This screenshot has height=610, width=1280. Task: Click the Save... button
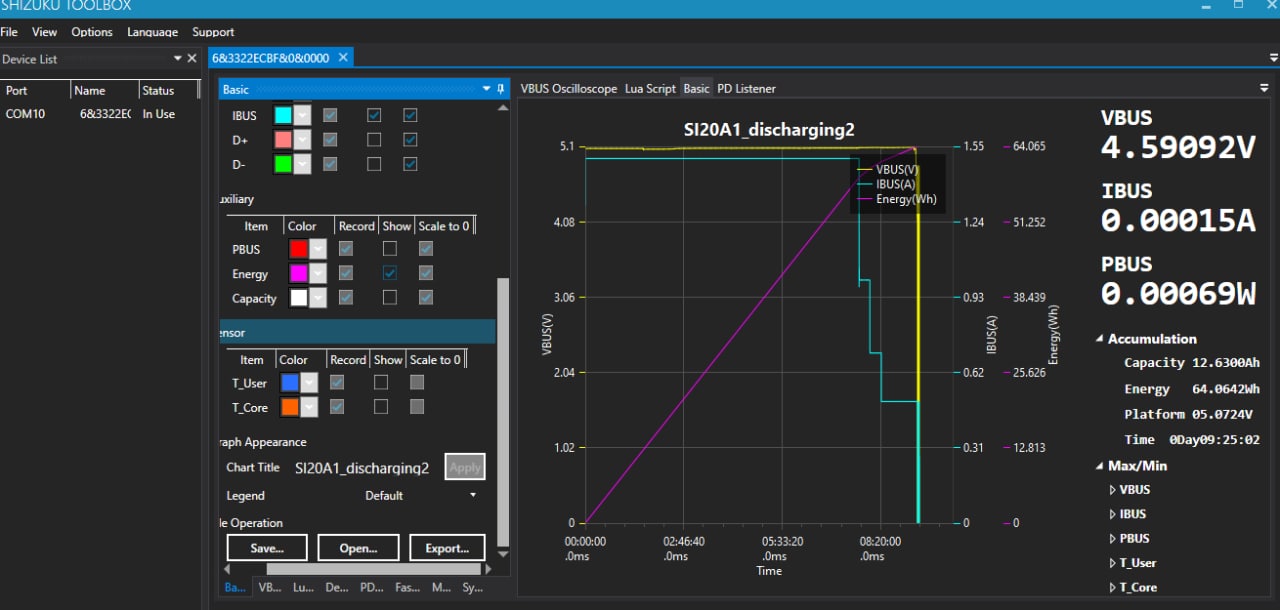[267, 548]
